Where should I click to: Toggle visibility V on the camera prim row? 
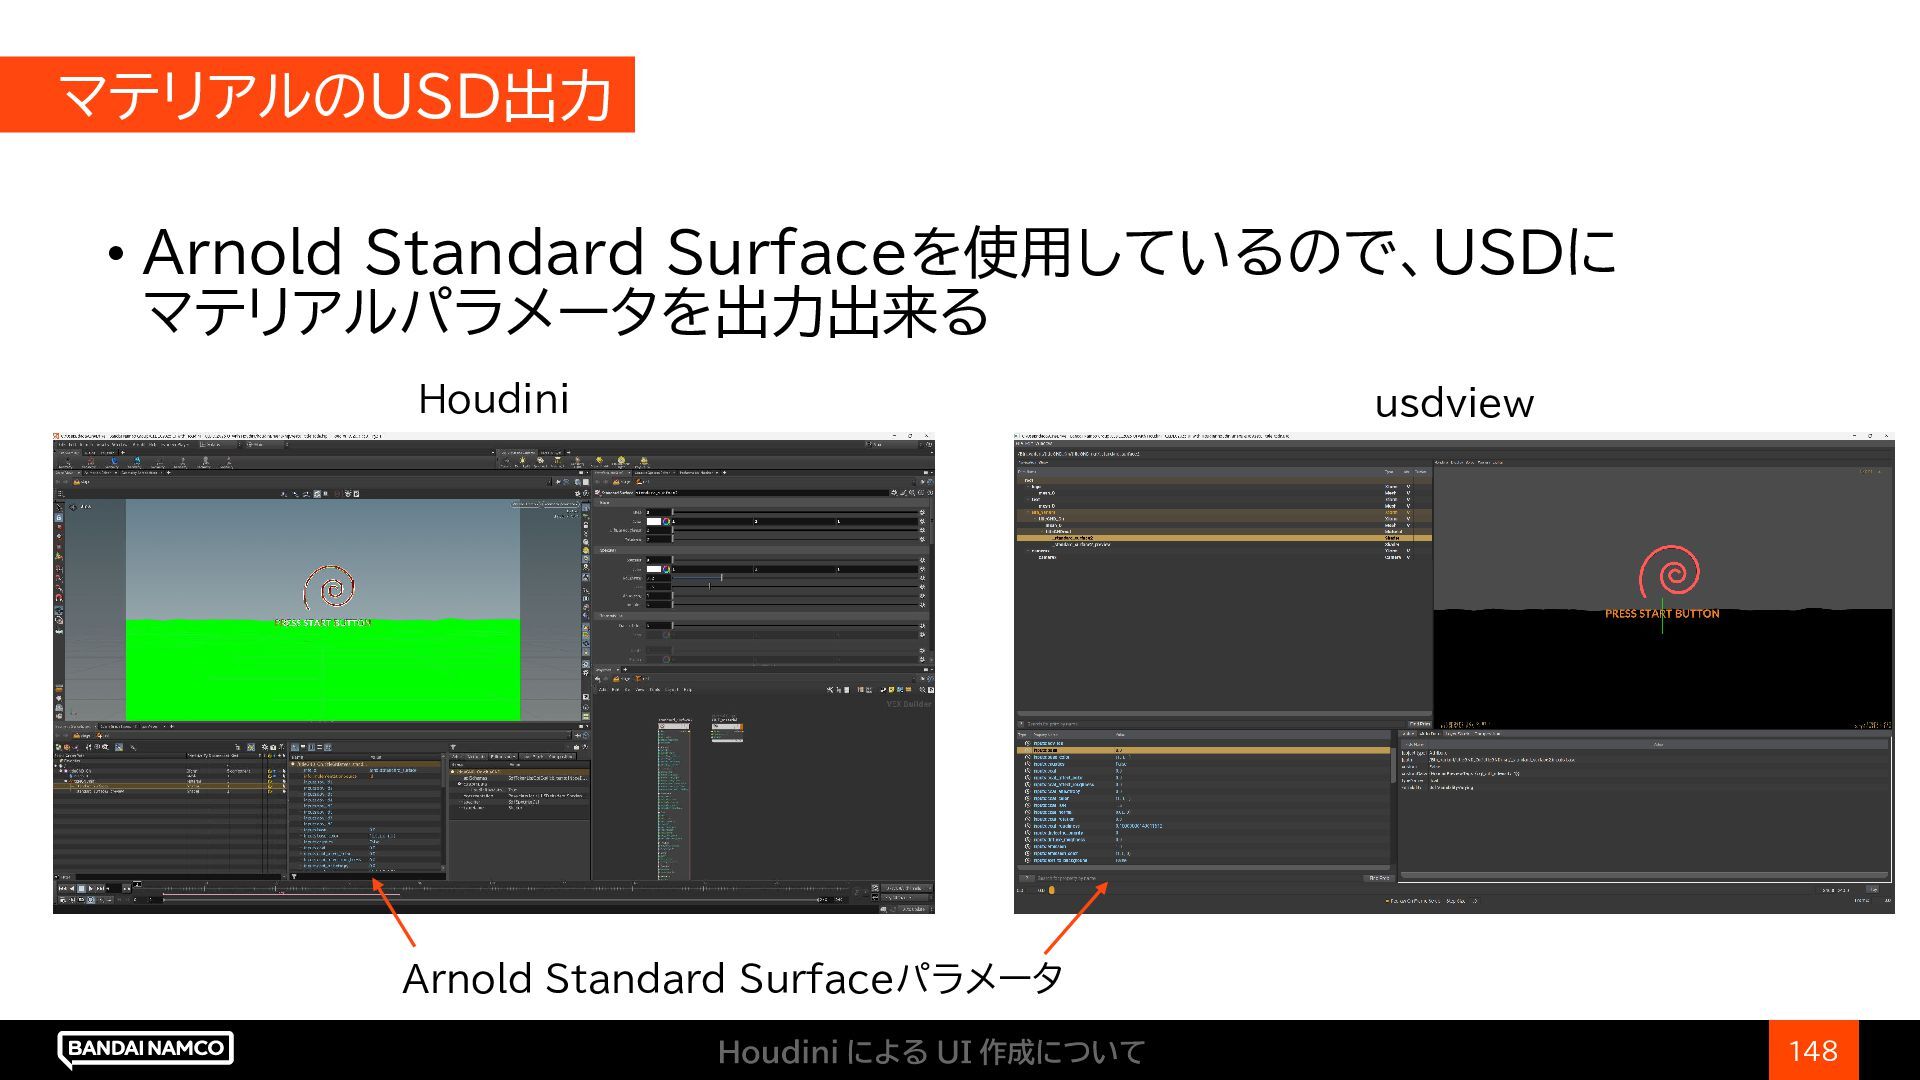(x=1408, y=557)
